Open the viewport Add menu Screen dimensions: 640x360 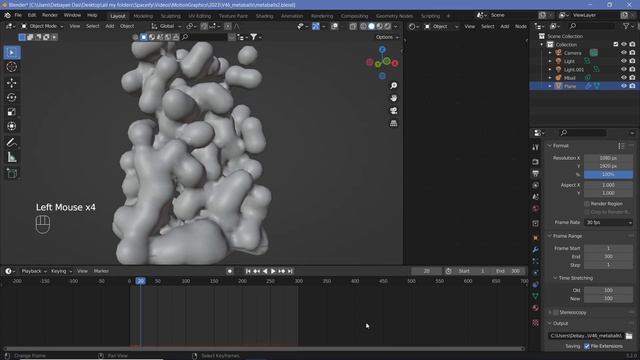[x=110, y=26]
